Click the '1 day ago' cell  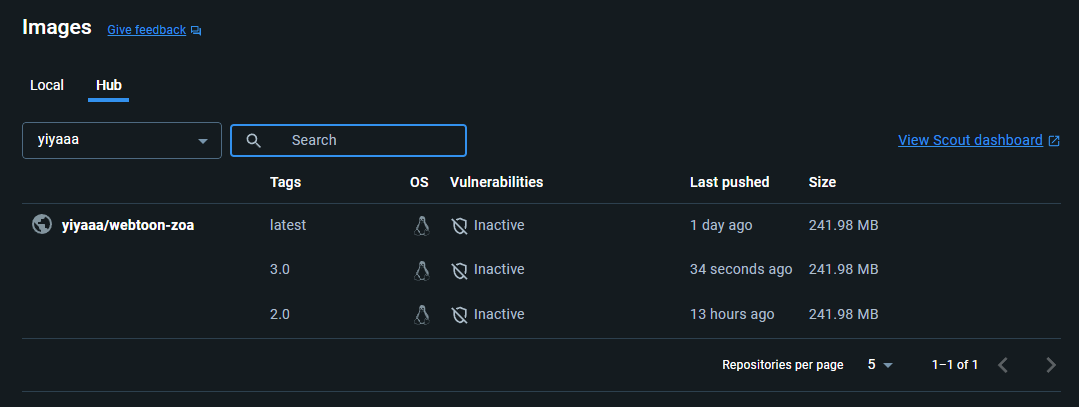pyautogui.click(x=721, y=225)
